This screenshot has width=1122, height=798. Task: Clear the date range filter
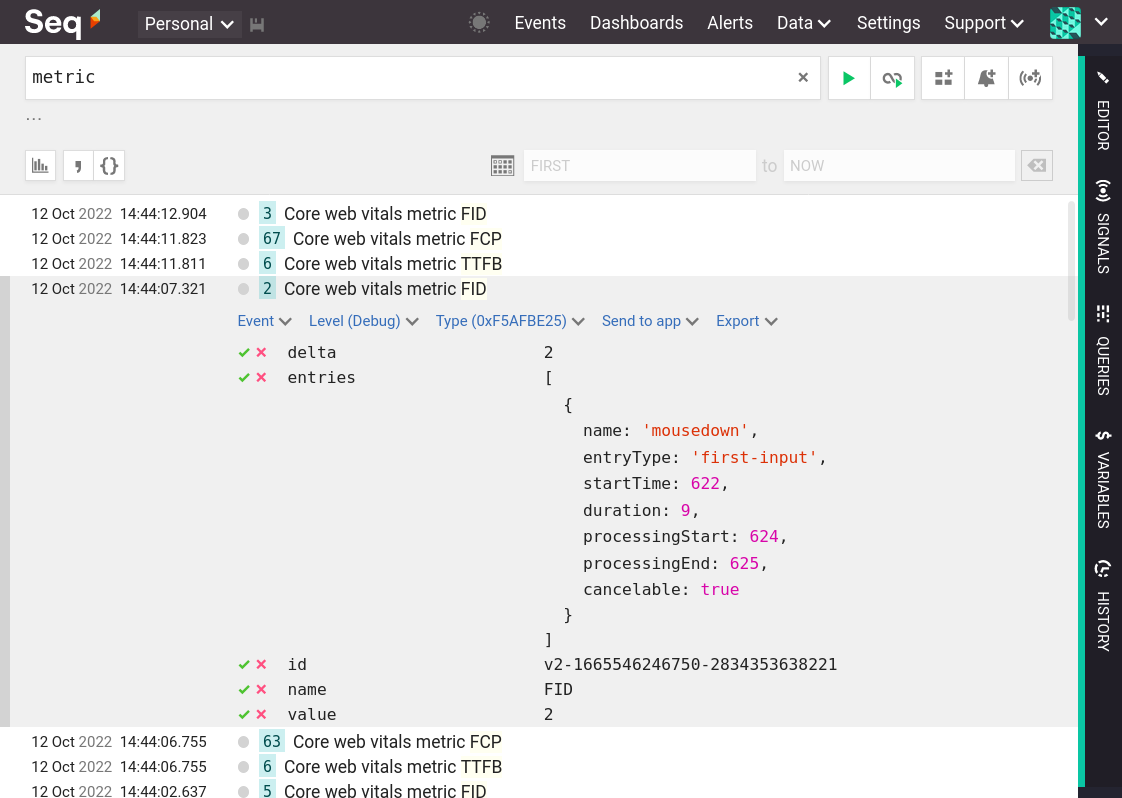click(1037, 166)
